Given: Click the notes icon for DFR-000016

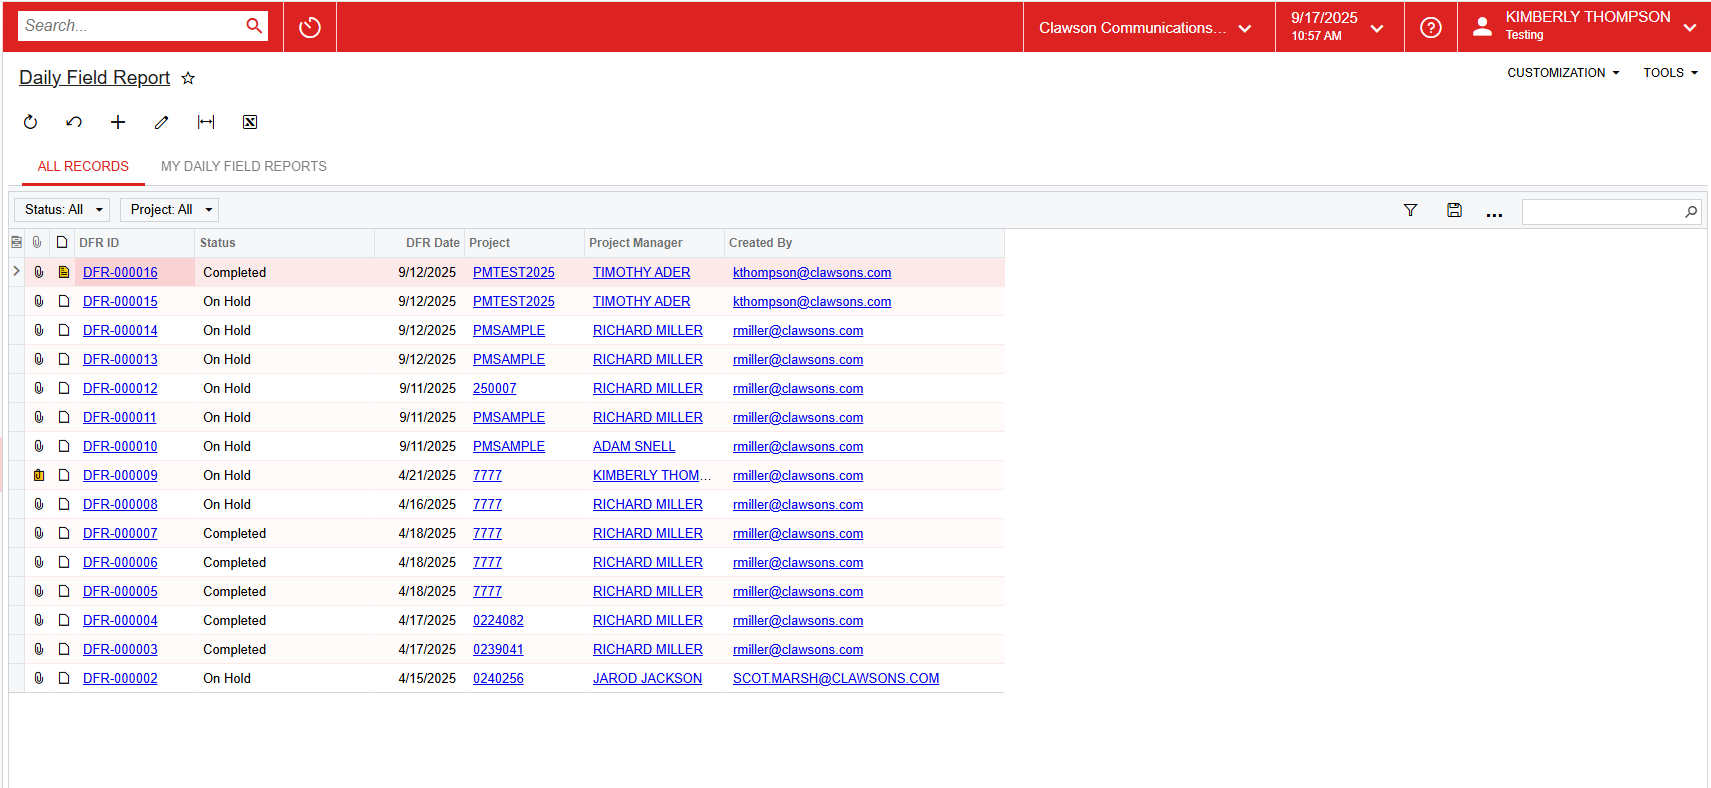Looking at the screenshot, I should pyautogui.click(x=63, y=273).
